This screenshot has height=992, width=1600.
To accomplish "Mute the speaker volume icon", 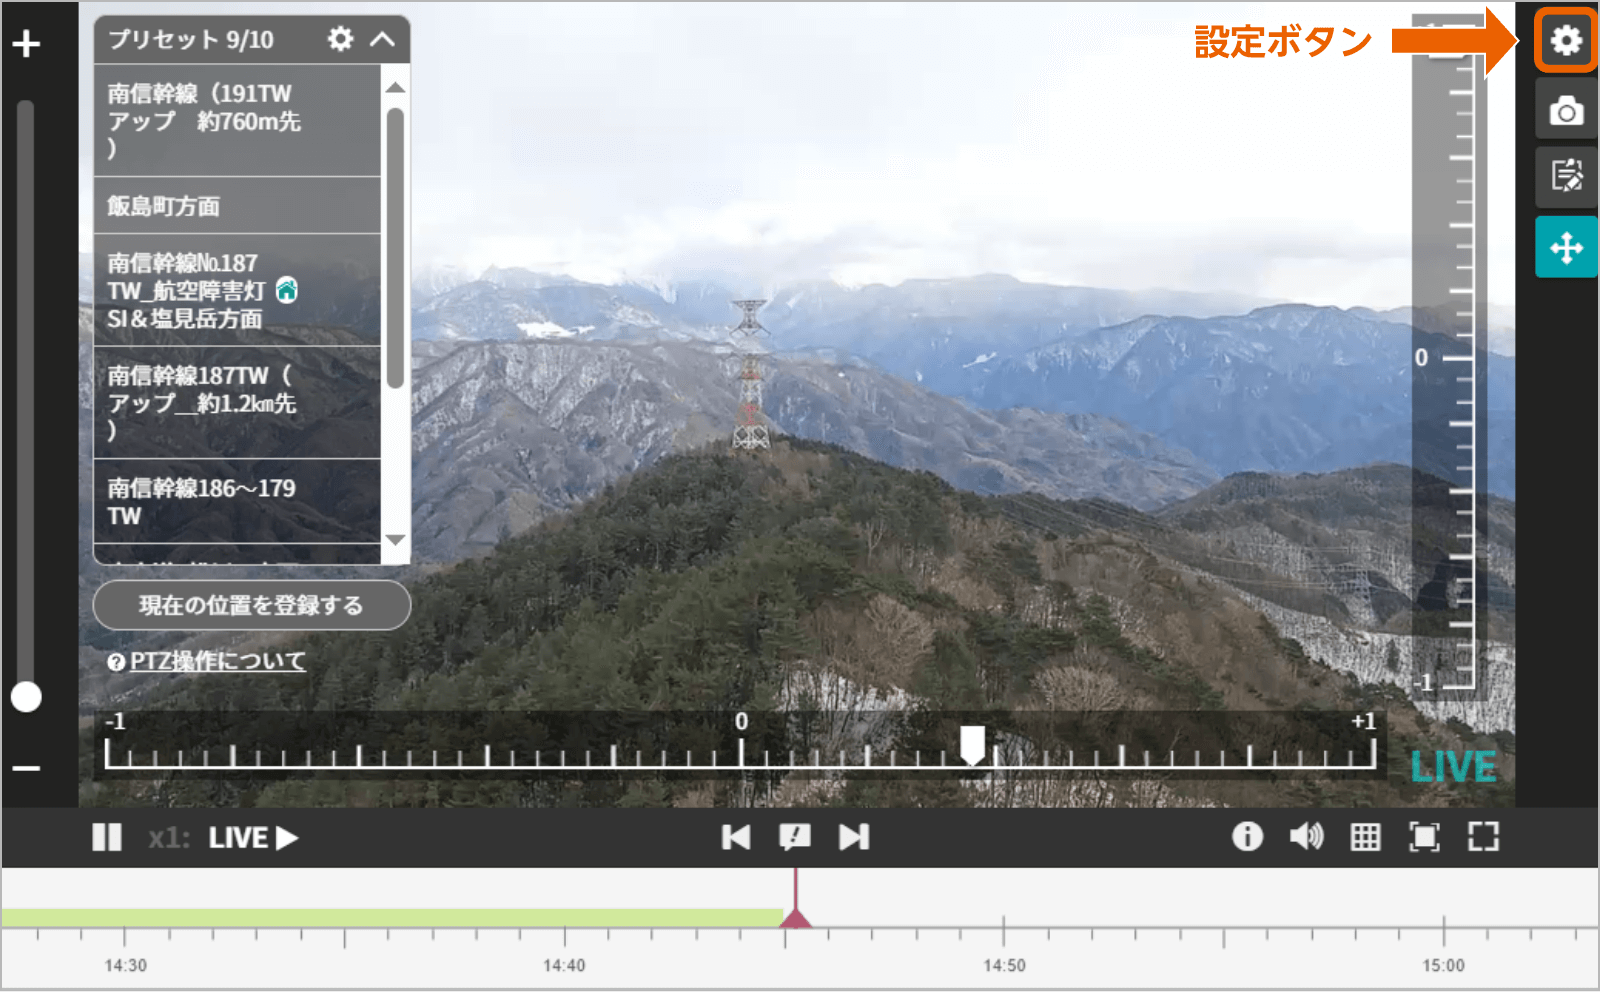I will (x=1306, y=836).
